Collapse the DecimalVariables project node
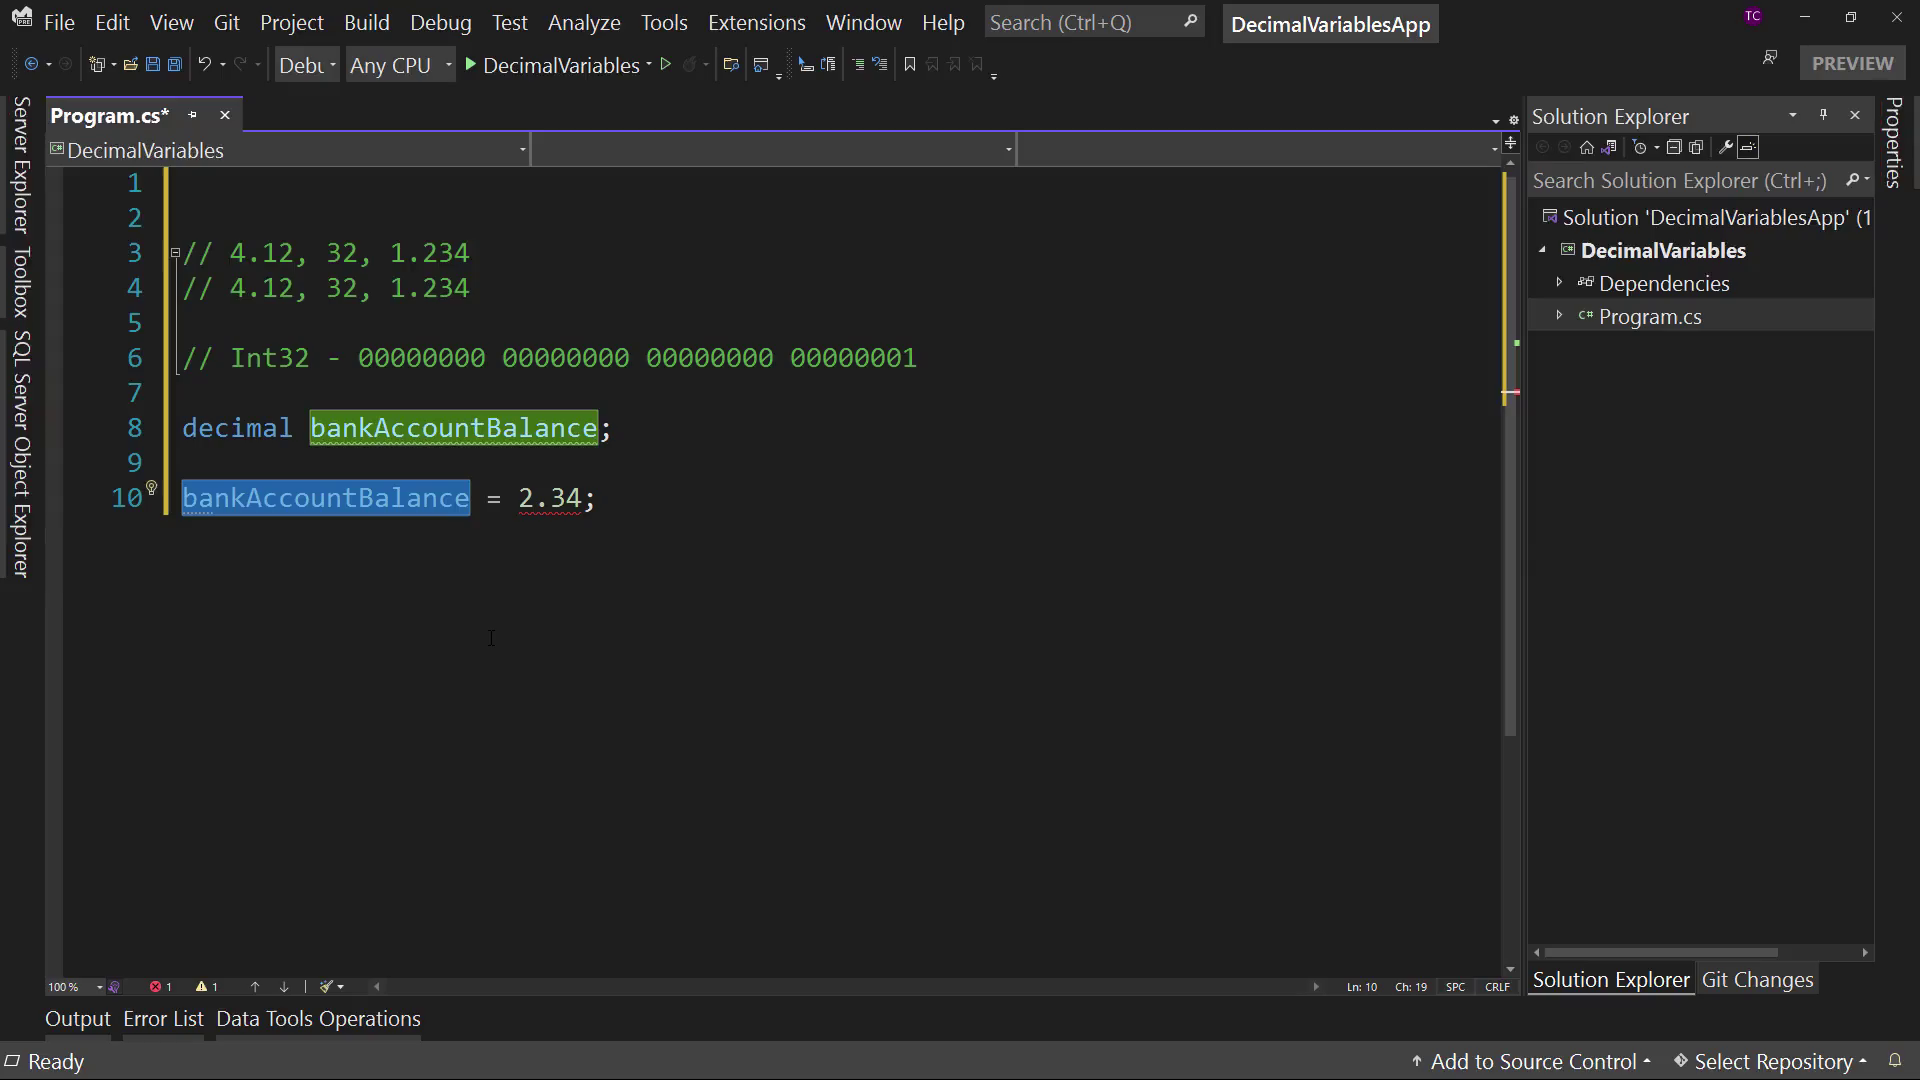The width and height of the screenshot is (1920, 1080). pos(1542,250)
